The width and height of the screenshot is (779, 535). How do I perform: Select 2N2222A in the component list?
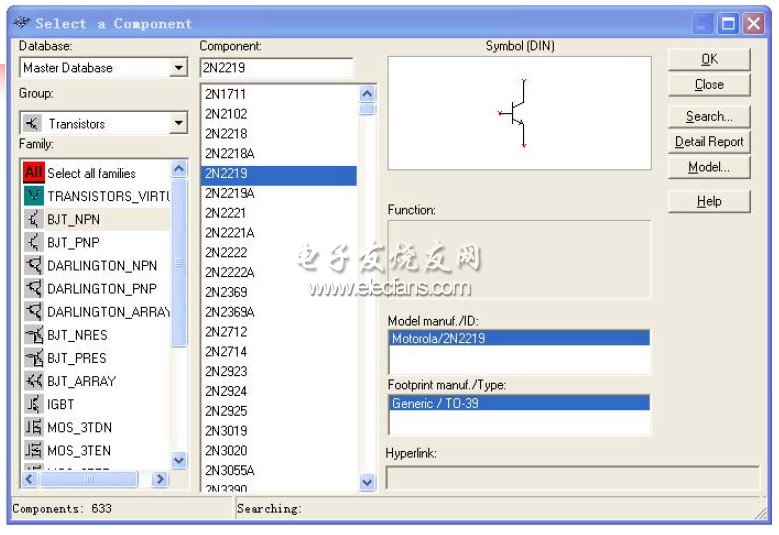point(230,272)
